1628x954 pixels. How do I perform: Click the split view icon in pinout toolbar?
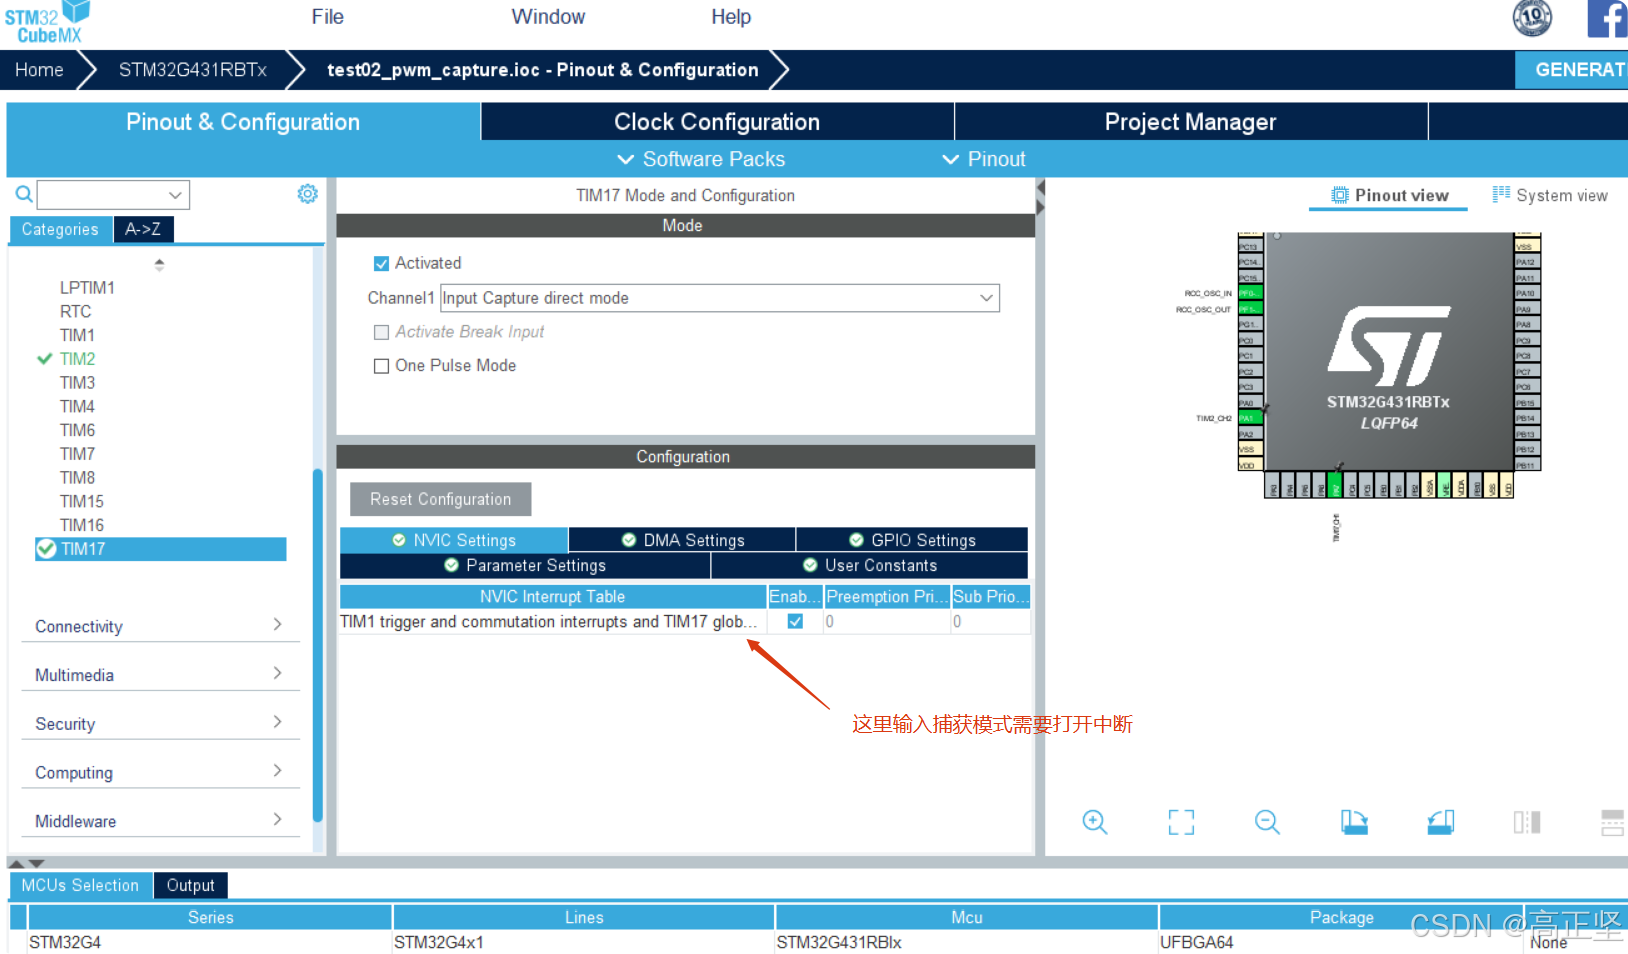1527,822
